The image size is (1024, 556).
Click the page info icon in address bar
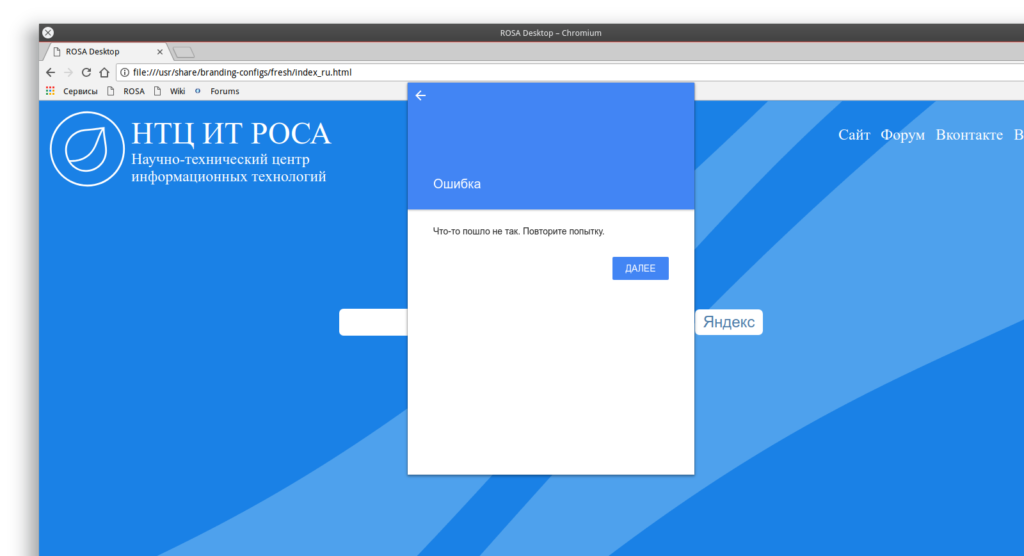[125, 72]
